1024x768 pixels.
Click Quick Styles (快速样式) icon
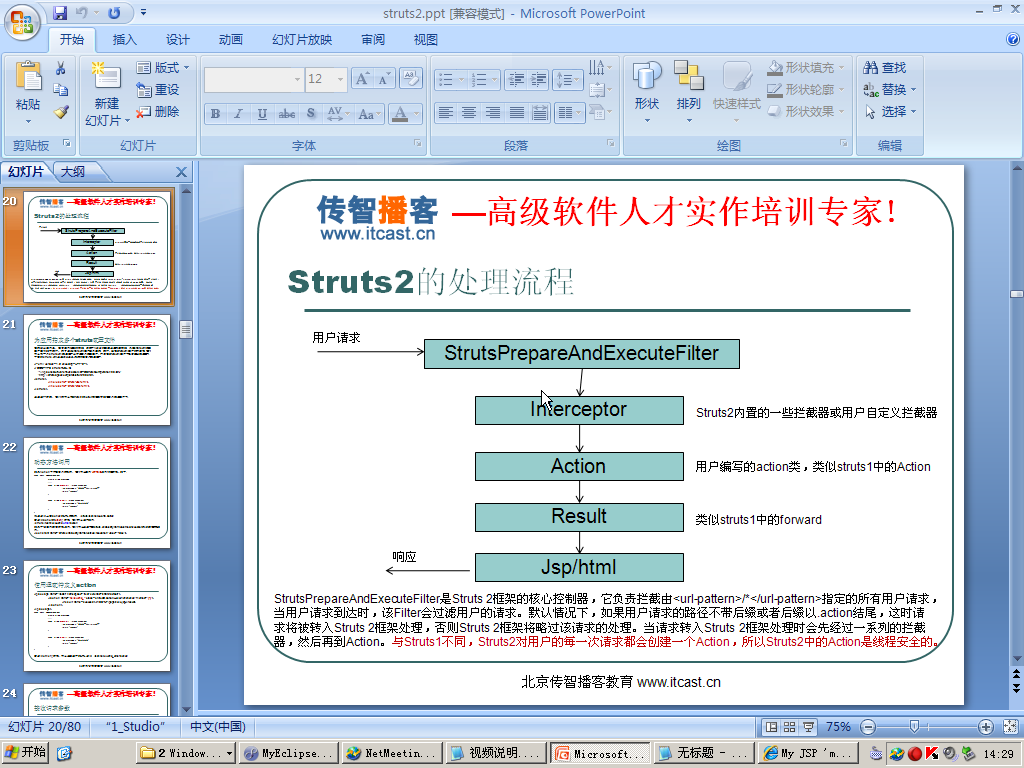[737, 76]
